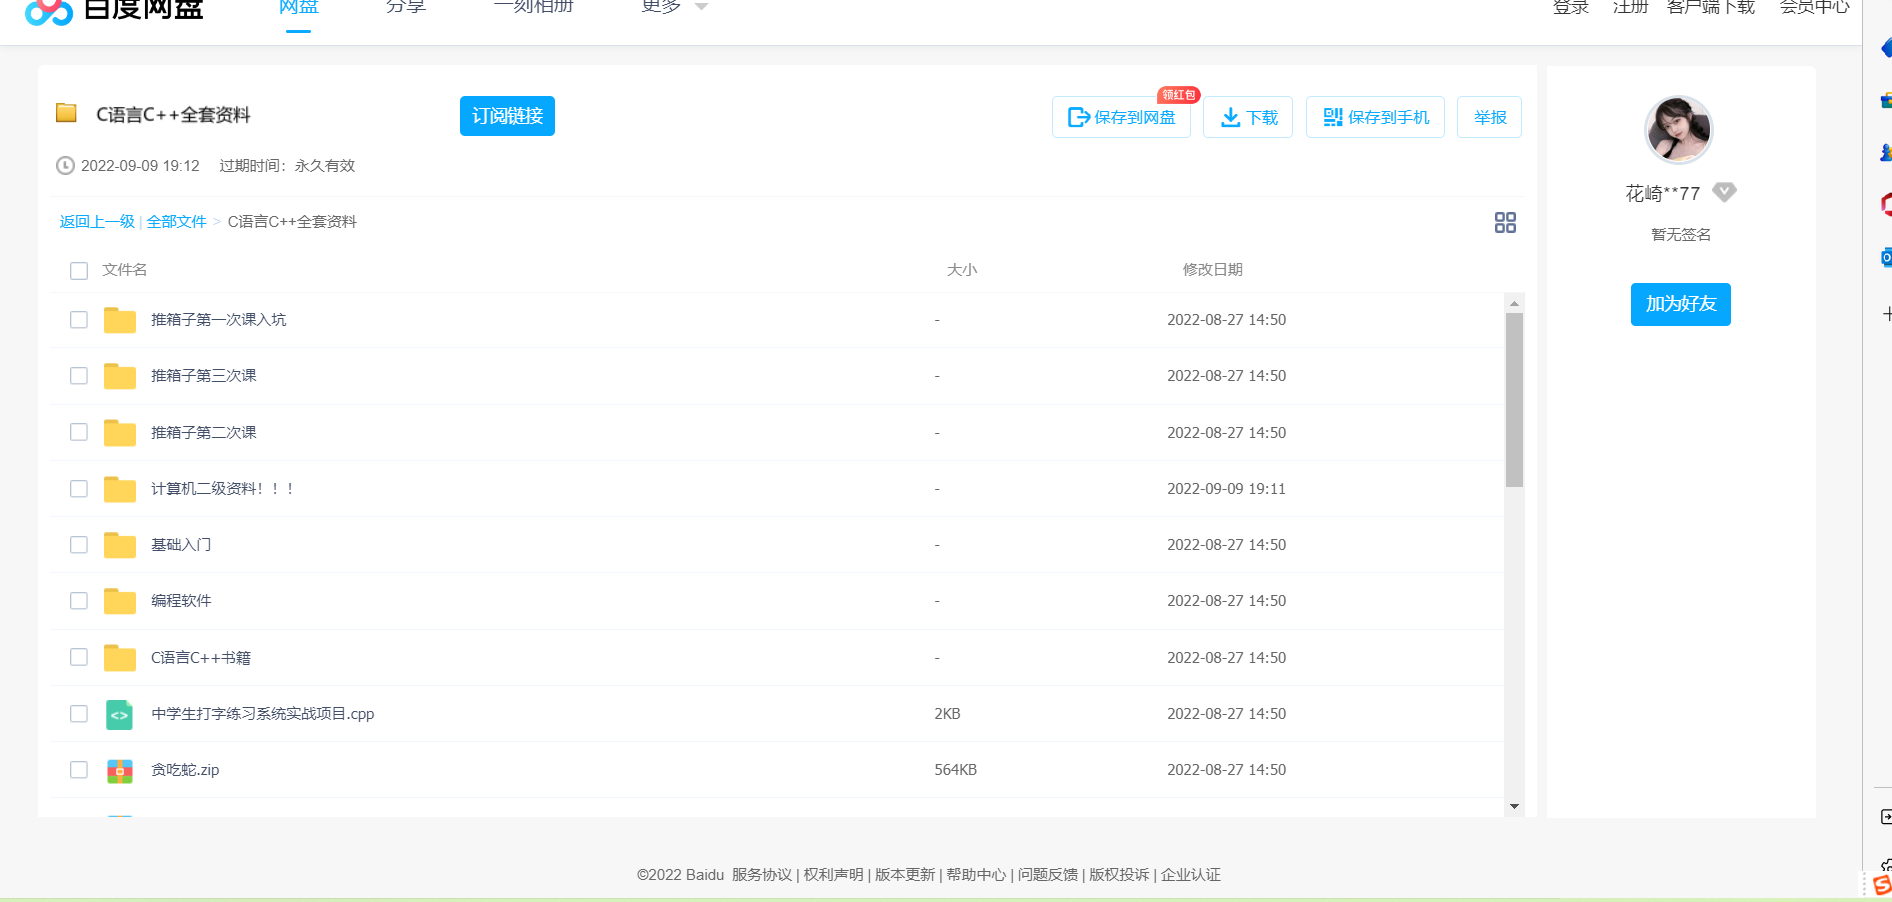The width and height of the screenshot is (1892, 902).
Task: Click the Baidu Netdisk logo
Action: [x=114, y=9]
